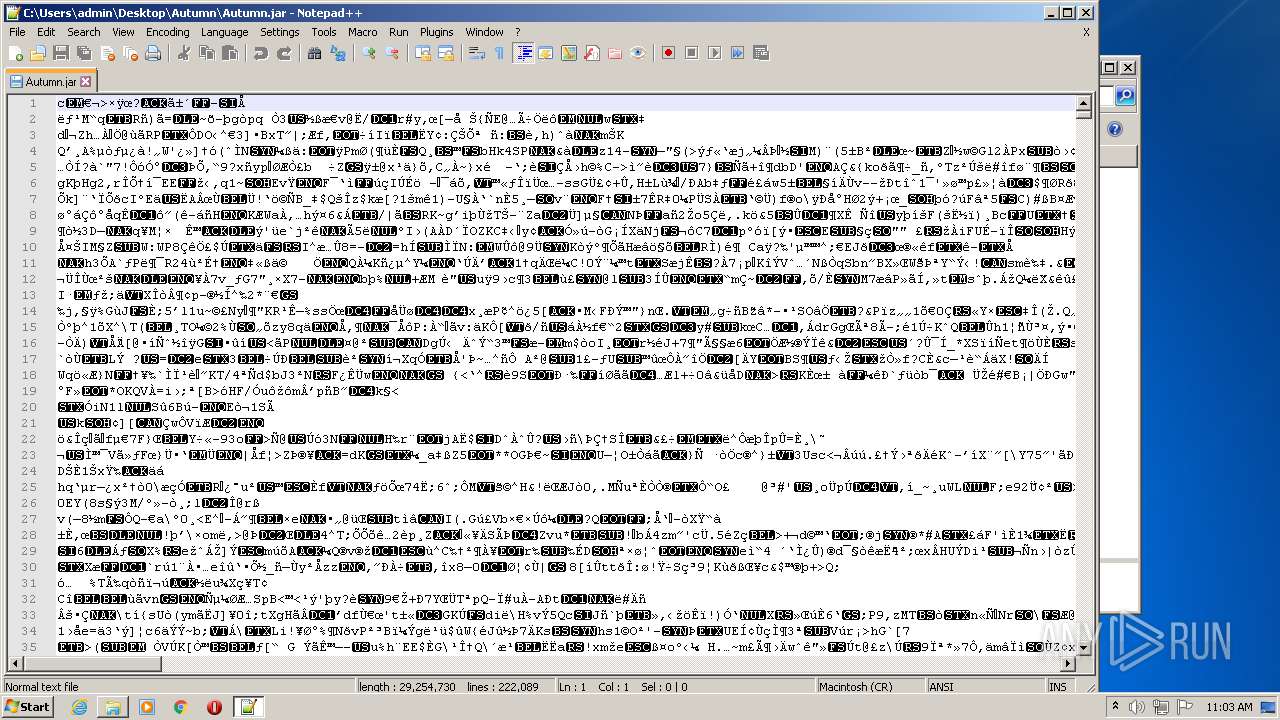Image resolution: width=1280 pixels, height=720 pixels.
Task: Open the Plugins menu
Action: (436, 32)
